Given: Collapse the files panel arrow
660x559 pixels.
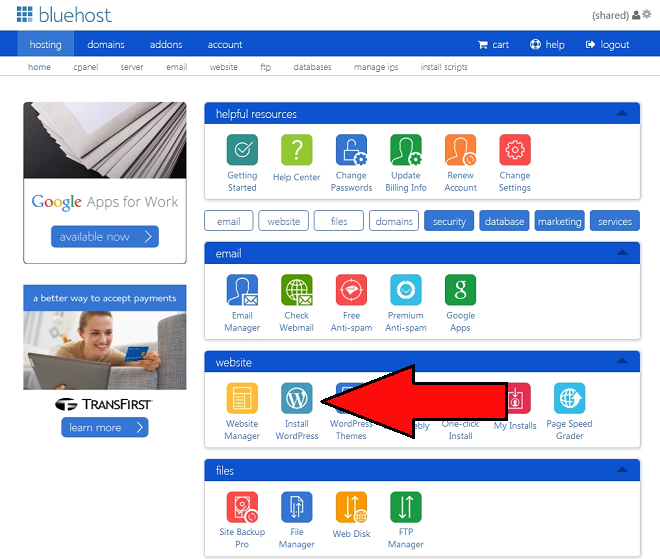Looking at the screenshot, I should 622,470.
